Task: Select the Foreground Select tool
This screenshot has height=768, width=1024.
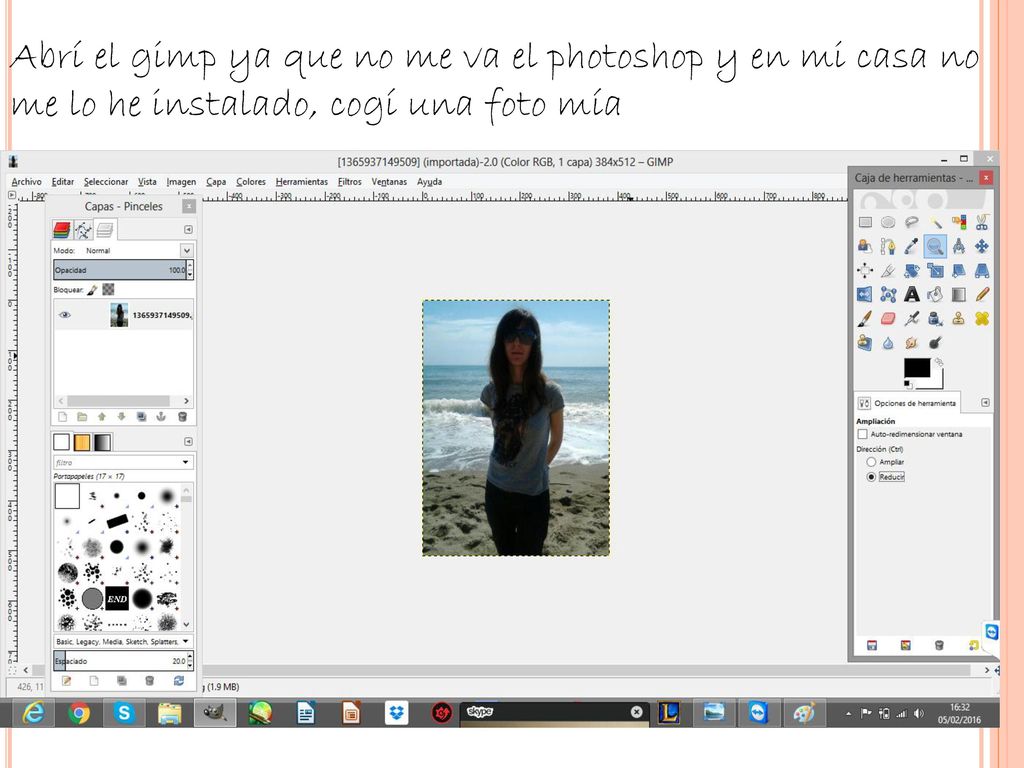Action: click(865, 246)
